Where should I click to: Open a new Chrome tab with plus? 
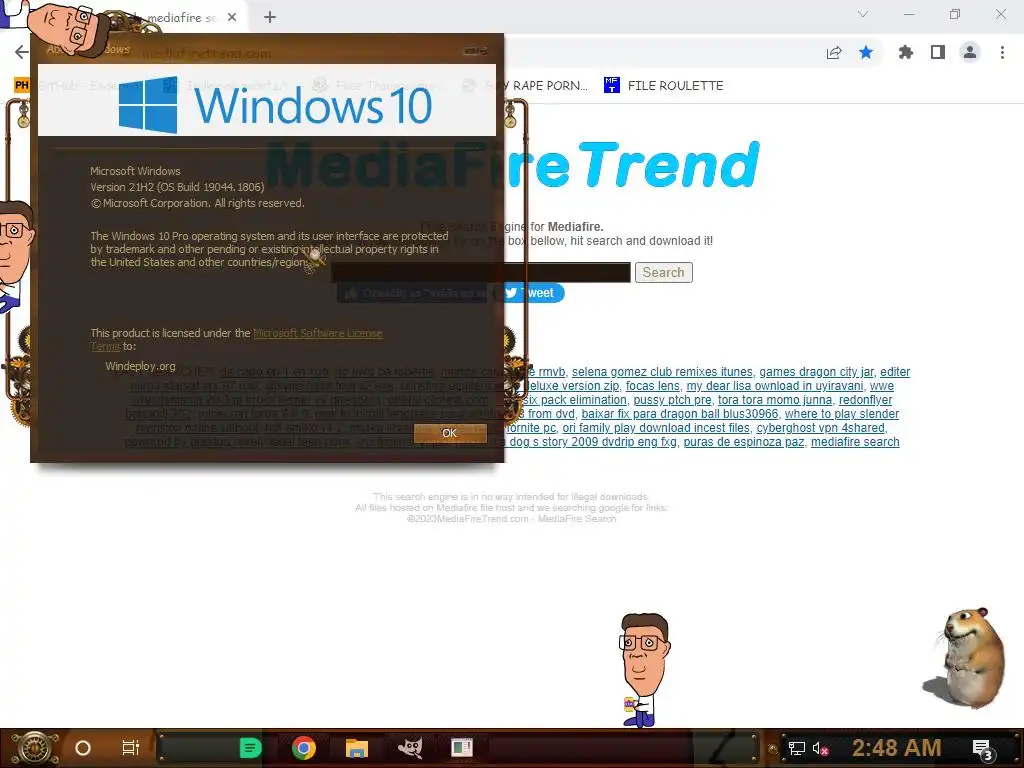(270, 18)
